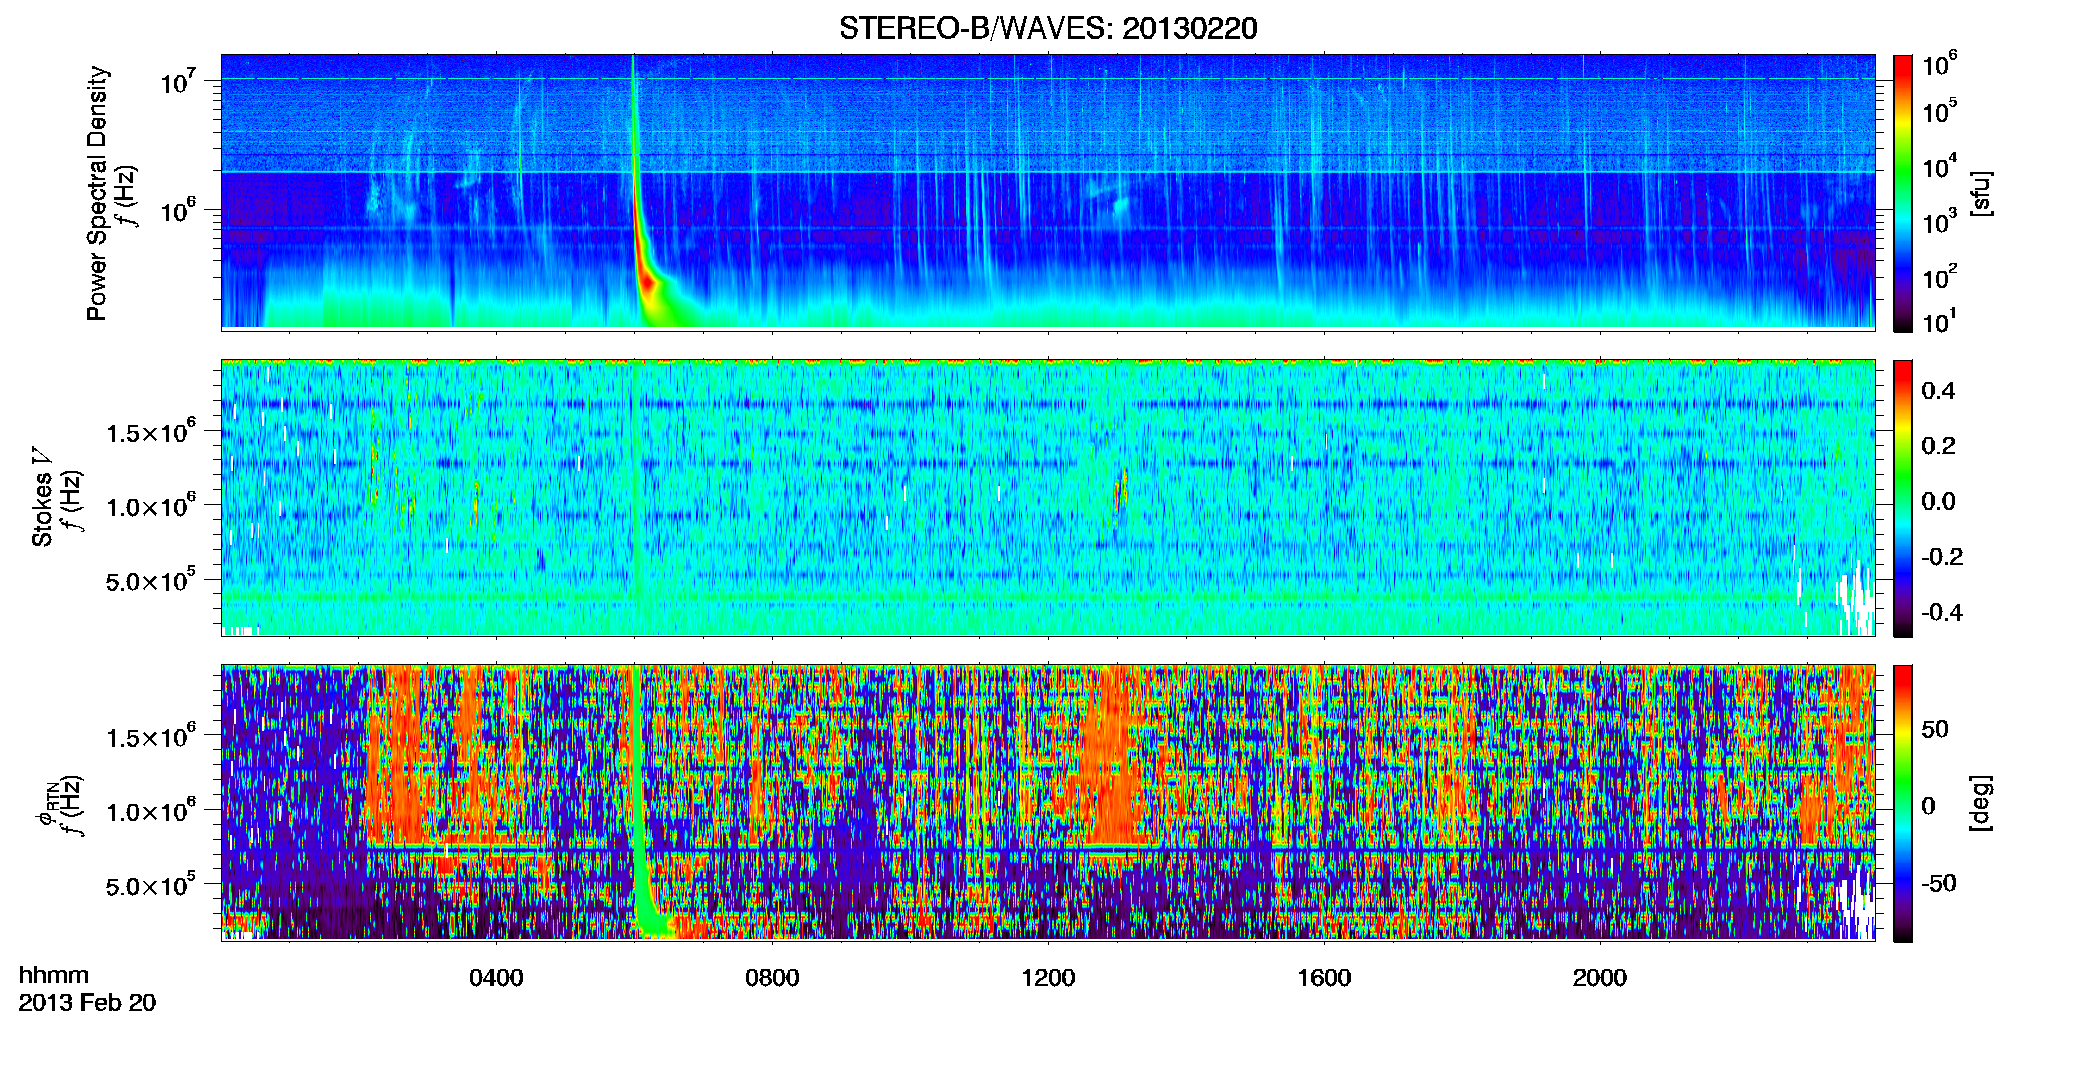Screen dimensions: 2096x1080
Task: Click the 10^5 tick on sfu colorbar
Action: [x=1939, y=110]
